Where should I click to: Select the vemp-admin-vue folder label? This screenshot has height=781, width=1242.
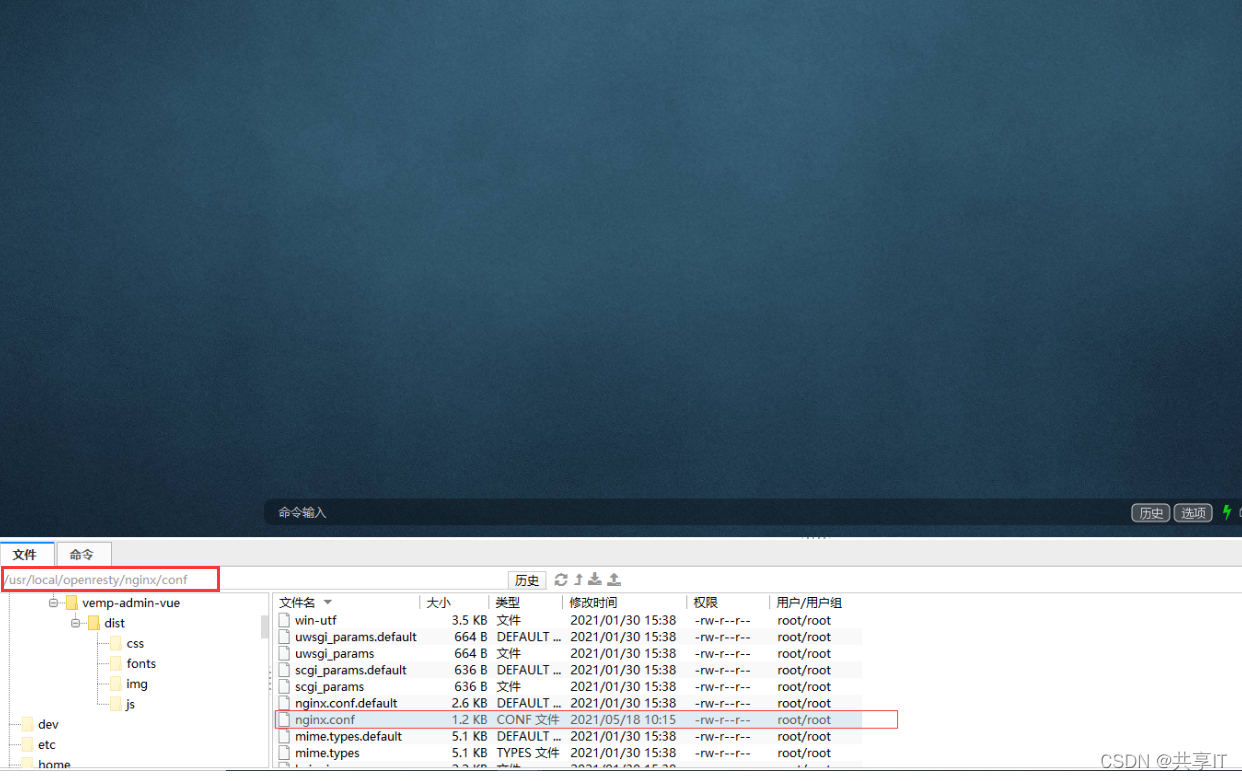pos(131,603)
